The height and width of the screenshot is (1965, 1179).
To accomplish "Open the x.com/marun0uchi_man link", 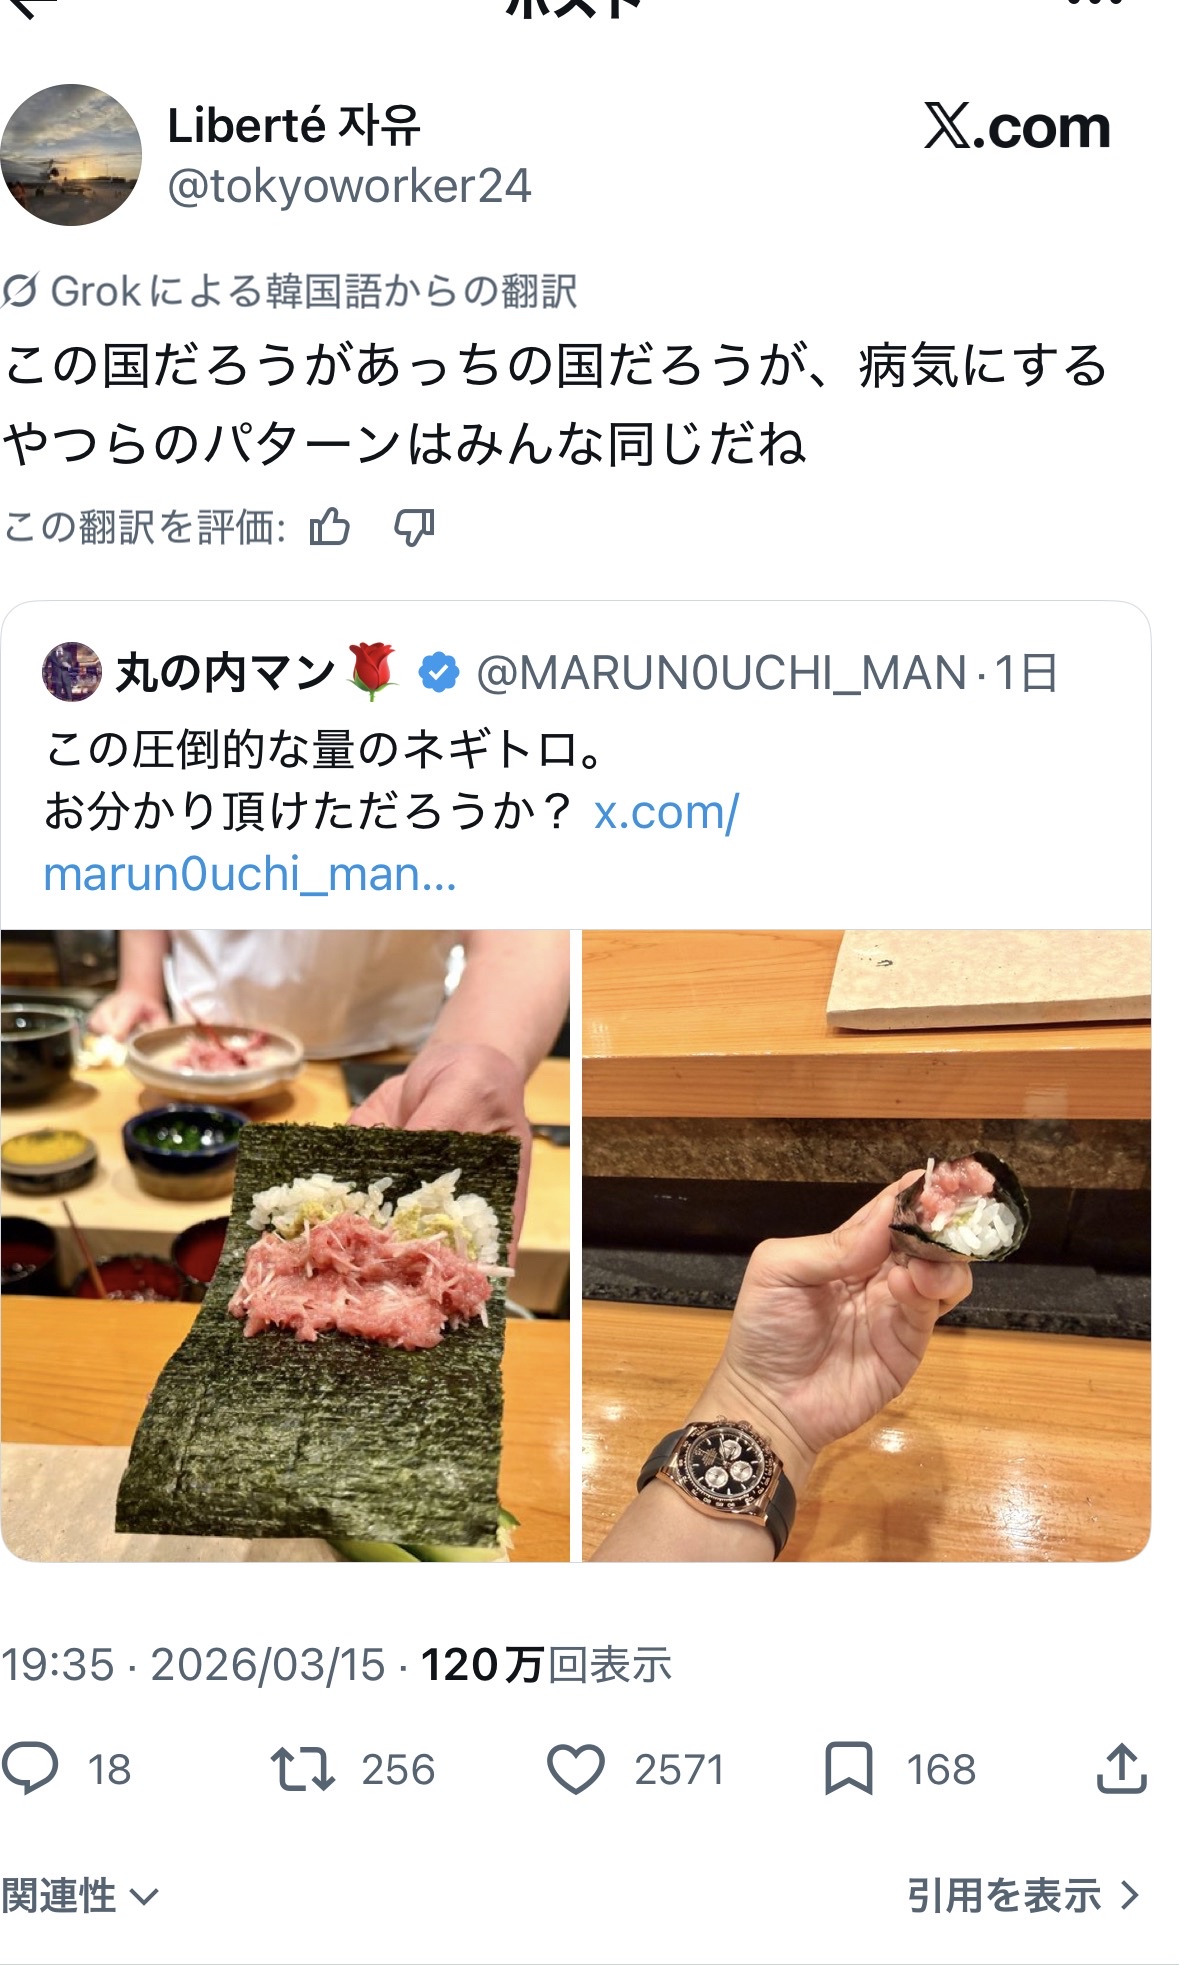I will pyautogui.click(x=390, y=843).
